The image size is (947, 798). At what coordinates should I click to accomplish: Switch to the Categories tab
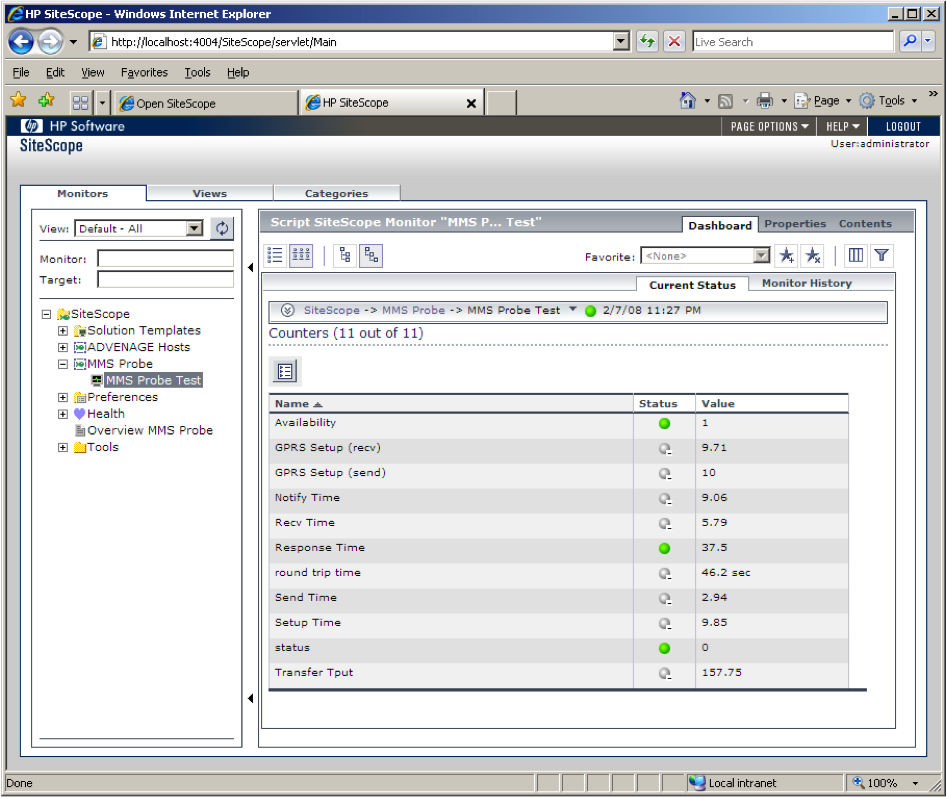pyautogui.click(x=336, y=193)
